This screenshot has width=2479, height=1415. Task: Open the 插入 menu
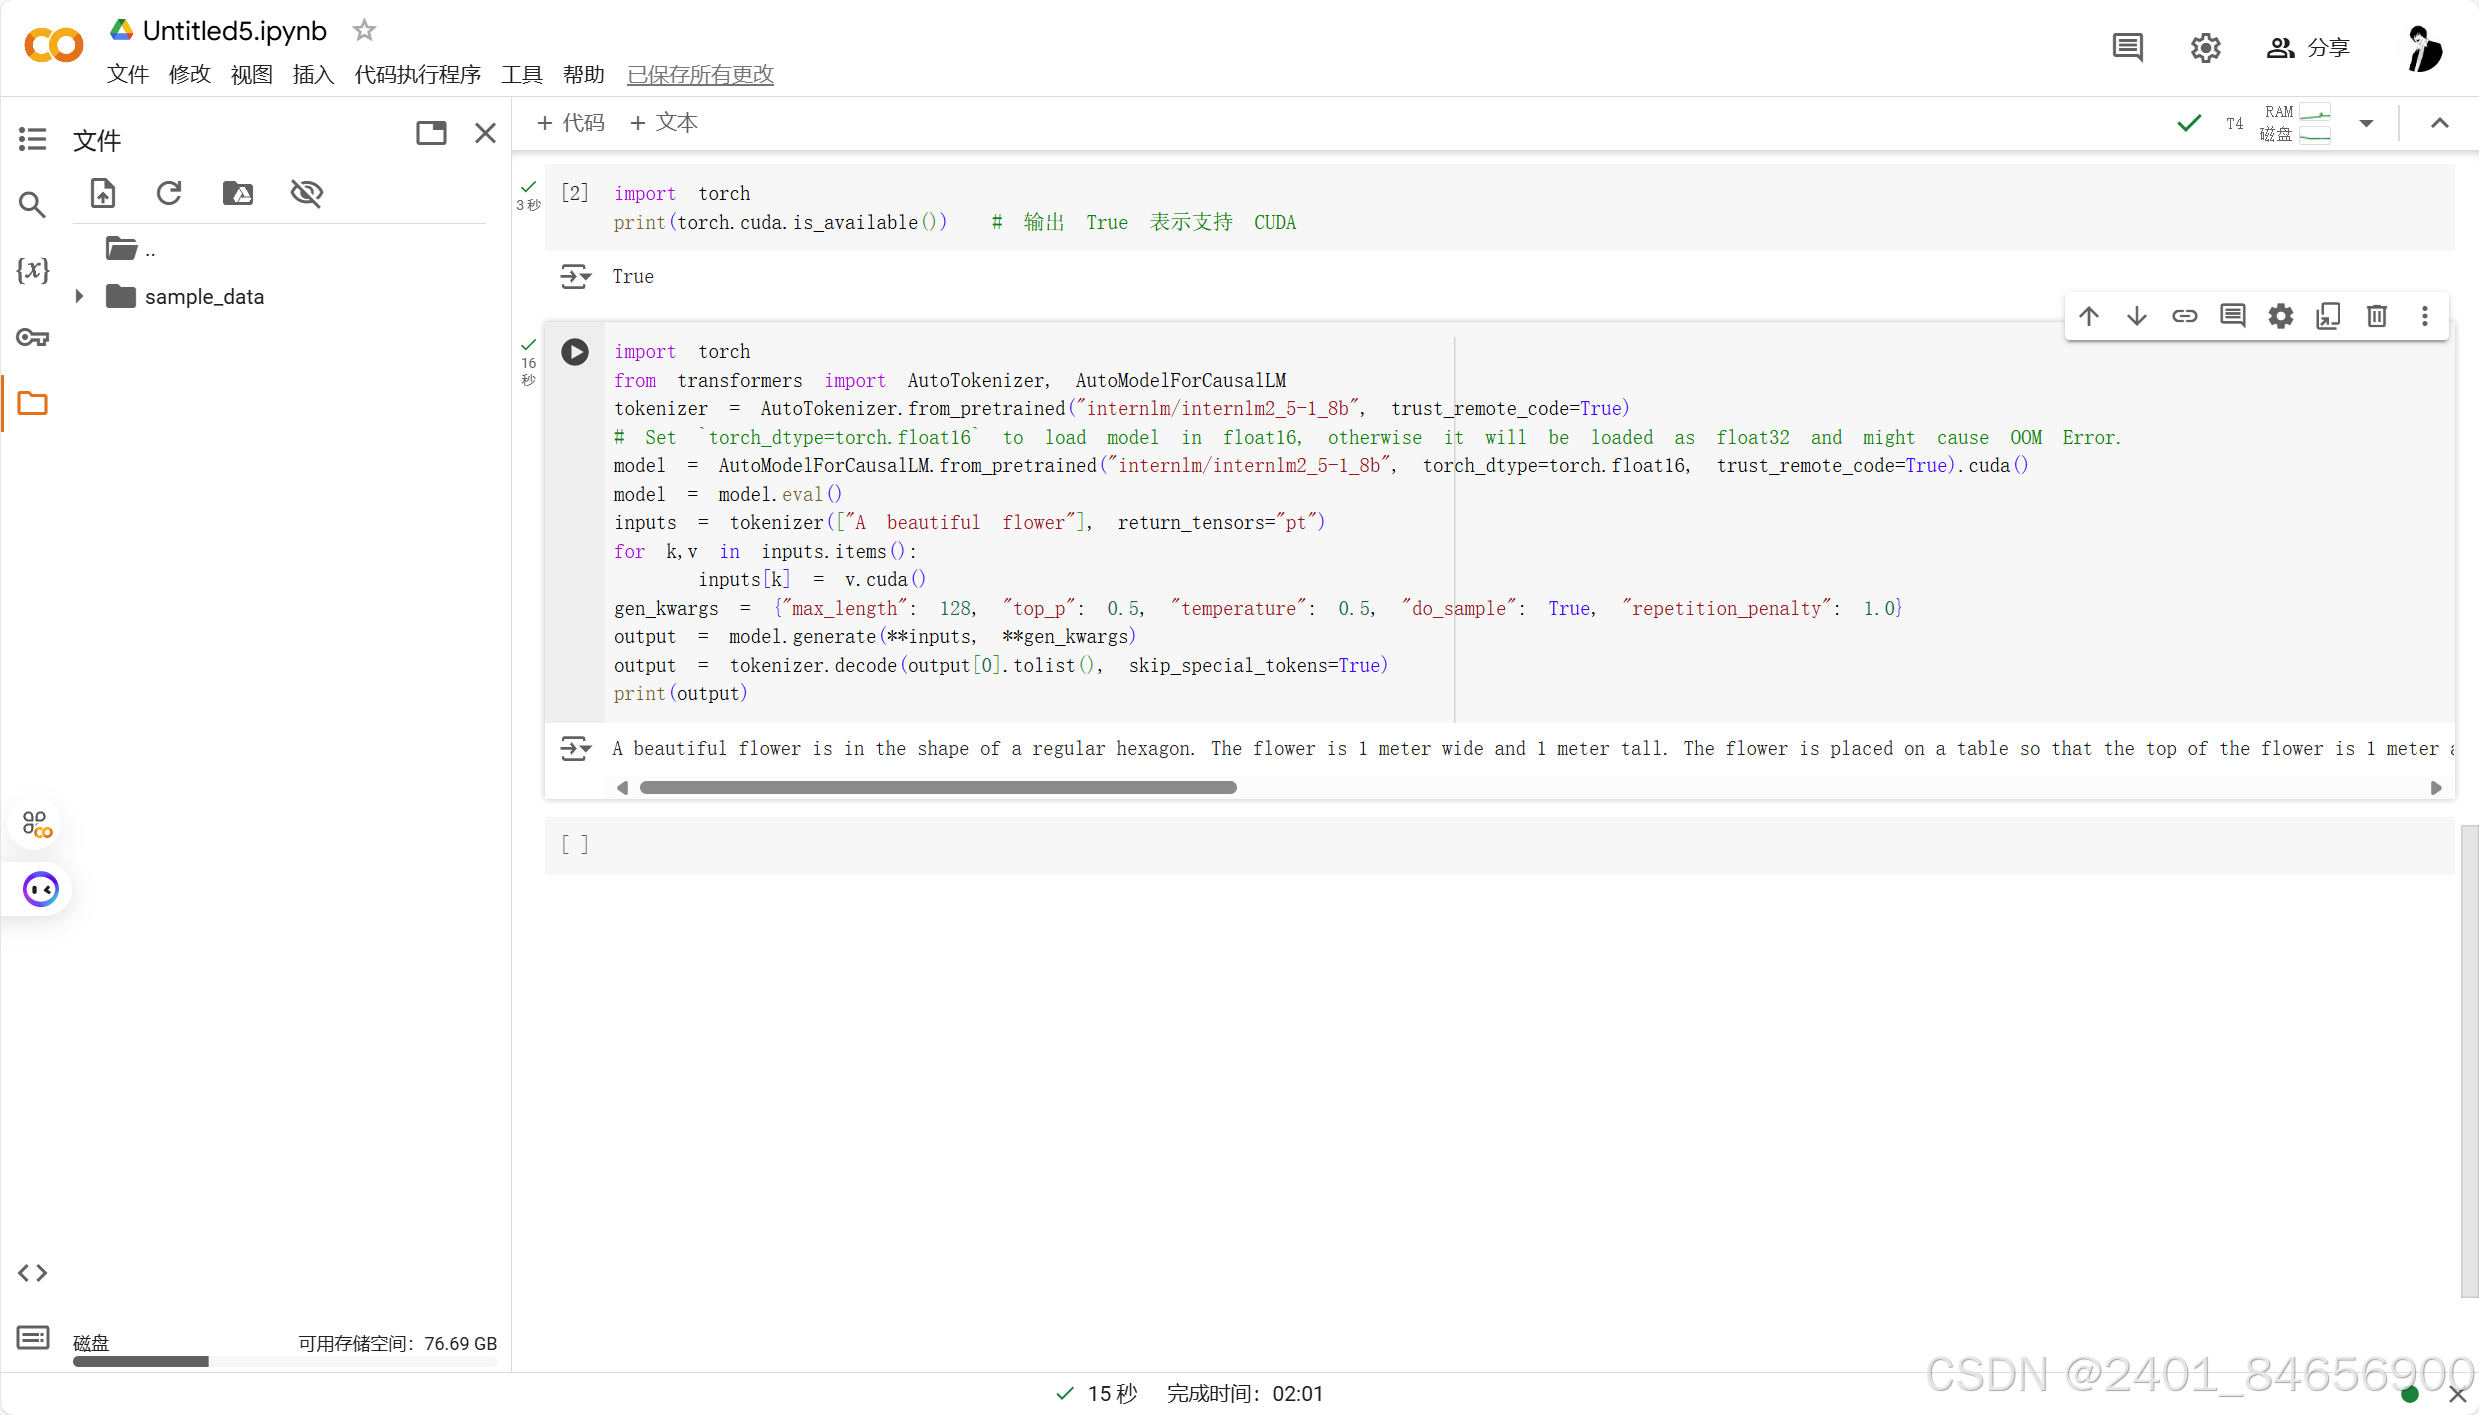[312, 74]
